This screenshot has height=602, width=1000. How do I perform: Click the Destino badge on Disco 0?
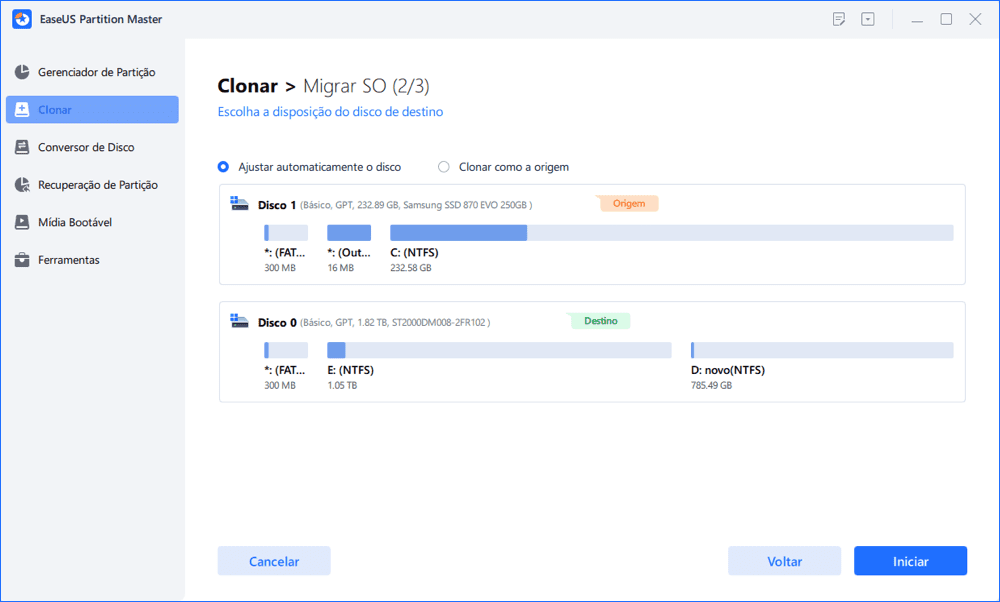click(600, 321)
